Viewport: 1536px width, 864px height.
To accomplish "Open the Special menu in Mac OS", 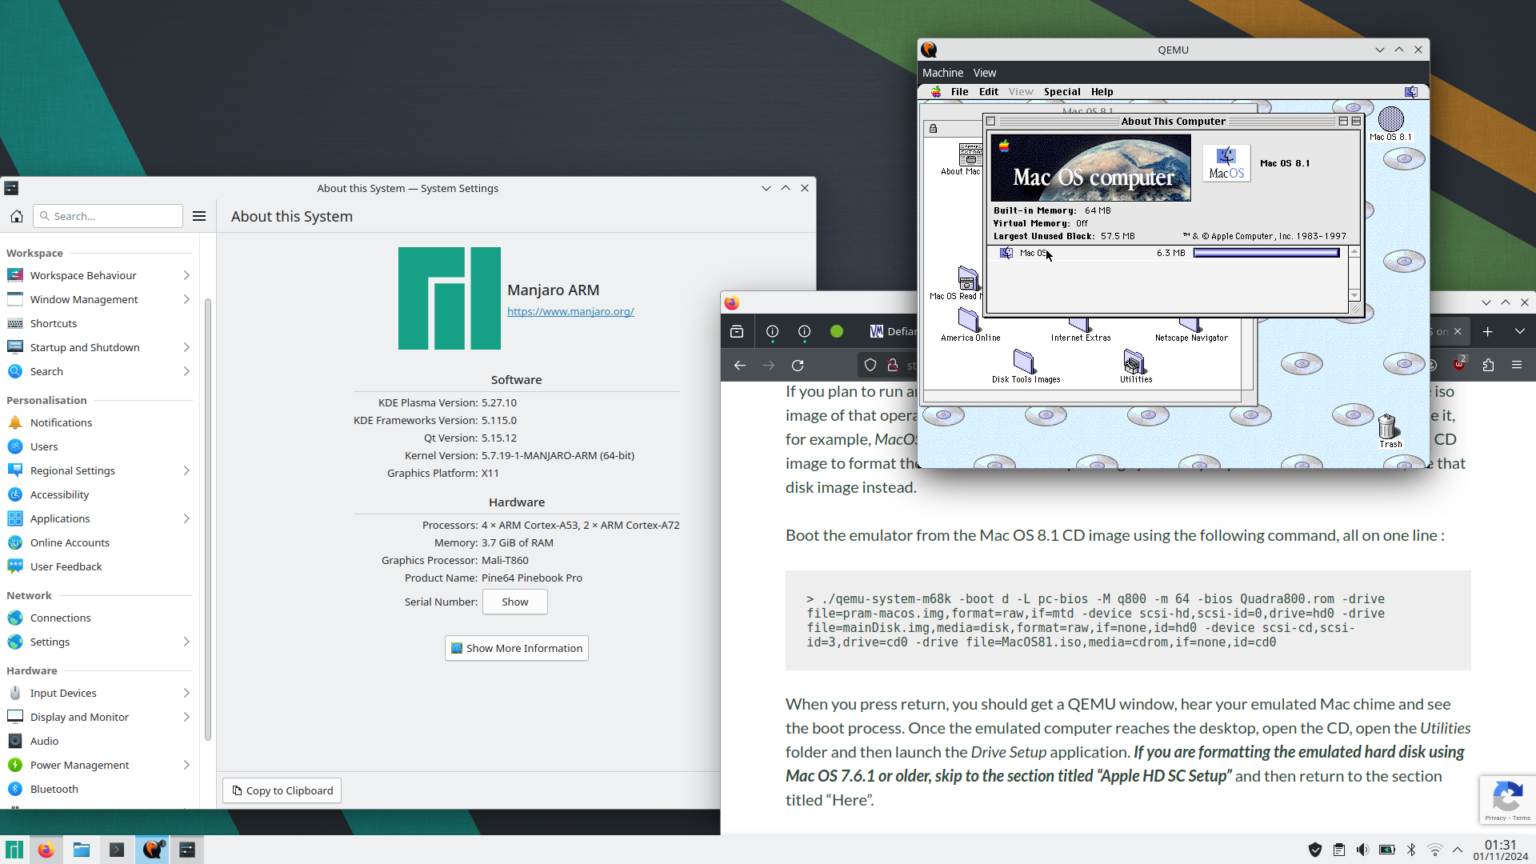I will click(x=1062, y=91).
